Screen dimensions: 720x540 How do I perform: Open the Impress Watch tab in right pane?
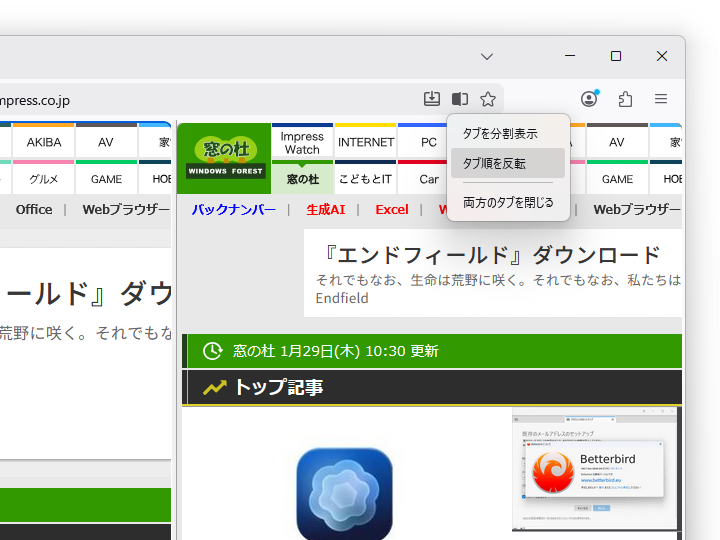[302, 143]
